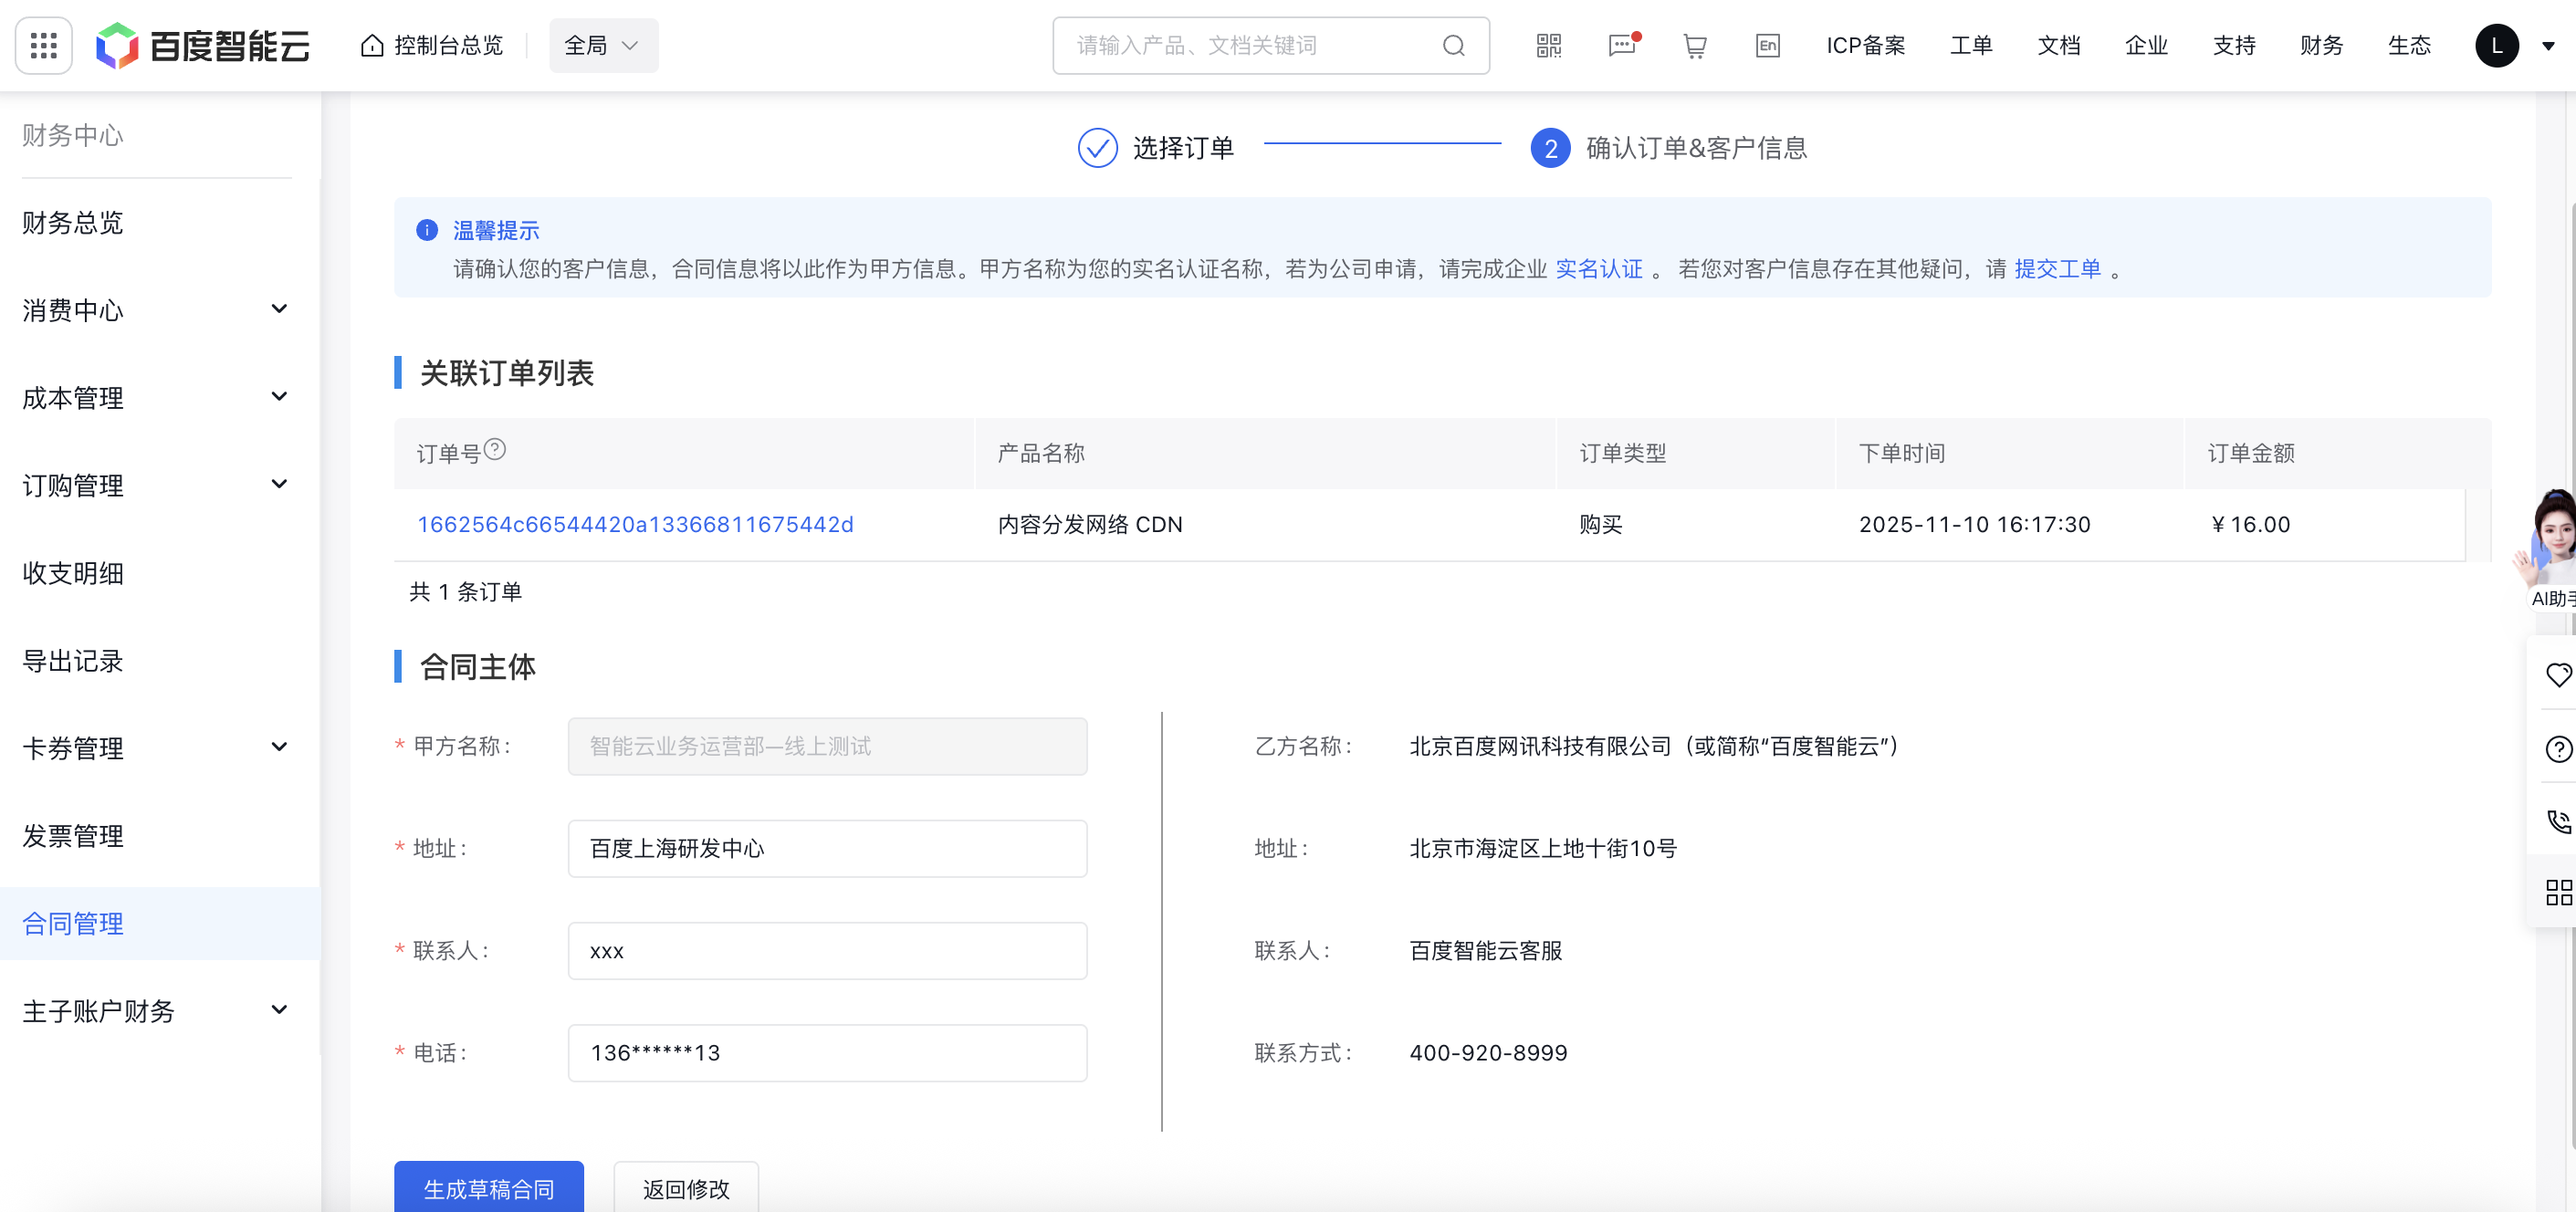This screenshot has width=2576, height=1212.
Task: Open the account avatar dropdown arrow
Action: click(2548, 45)
